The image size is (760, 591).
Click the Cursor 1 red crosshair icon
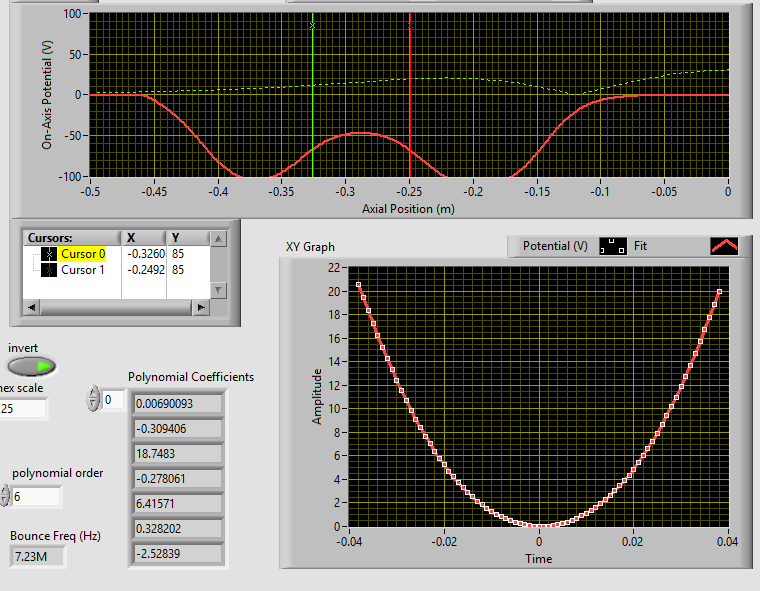[50, 270]
